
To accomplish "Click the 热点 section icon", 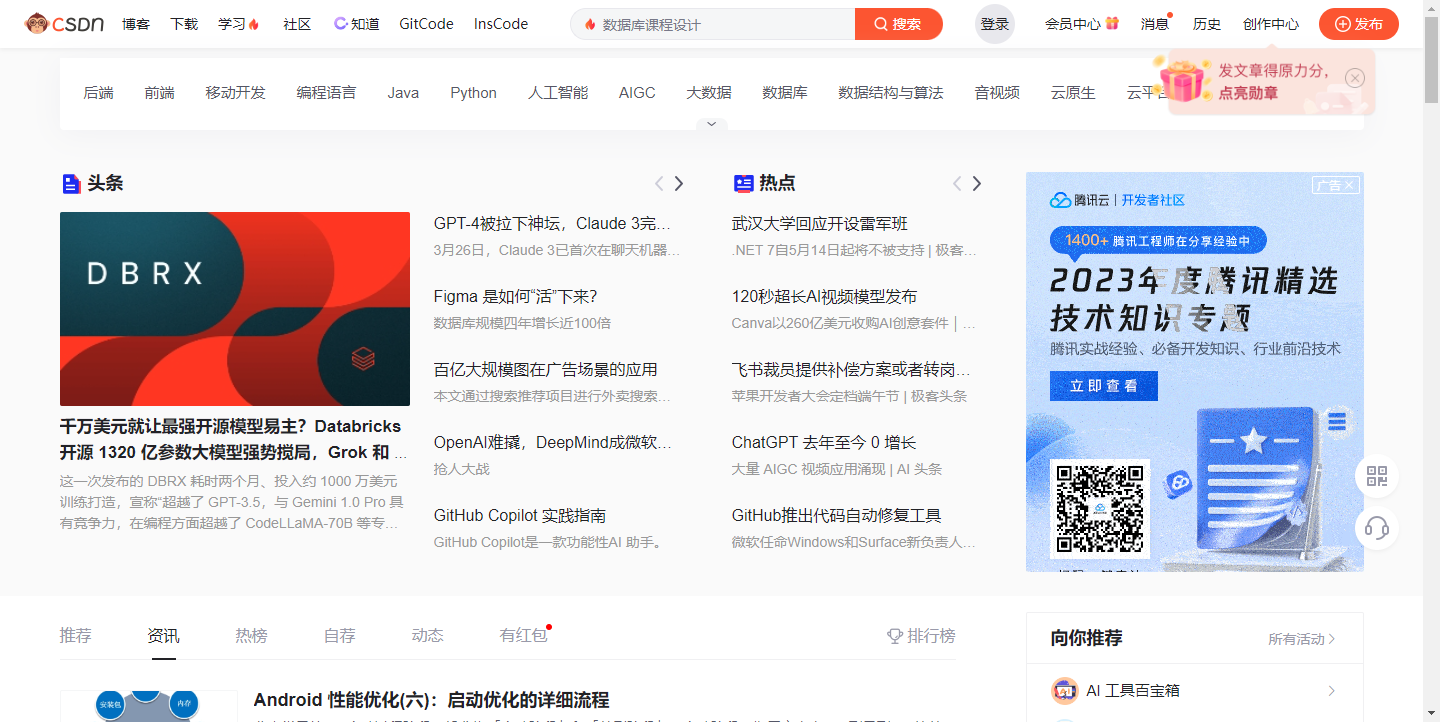I will (x=743, y=184).
